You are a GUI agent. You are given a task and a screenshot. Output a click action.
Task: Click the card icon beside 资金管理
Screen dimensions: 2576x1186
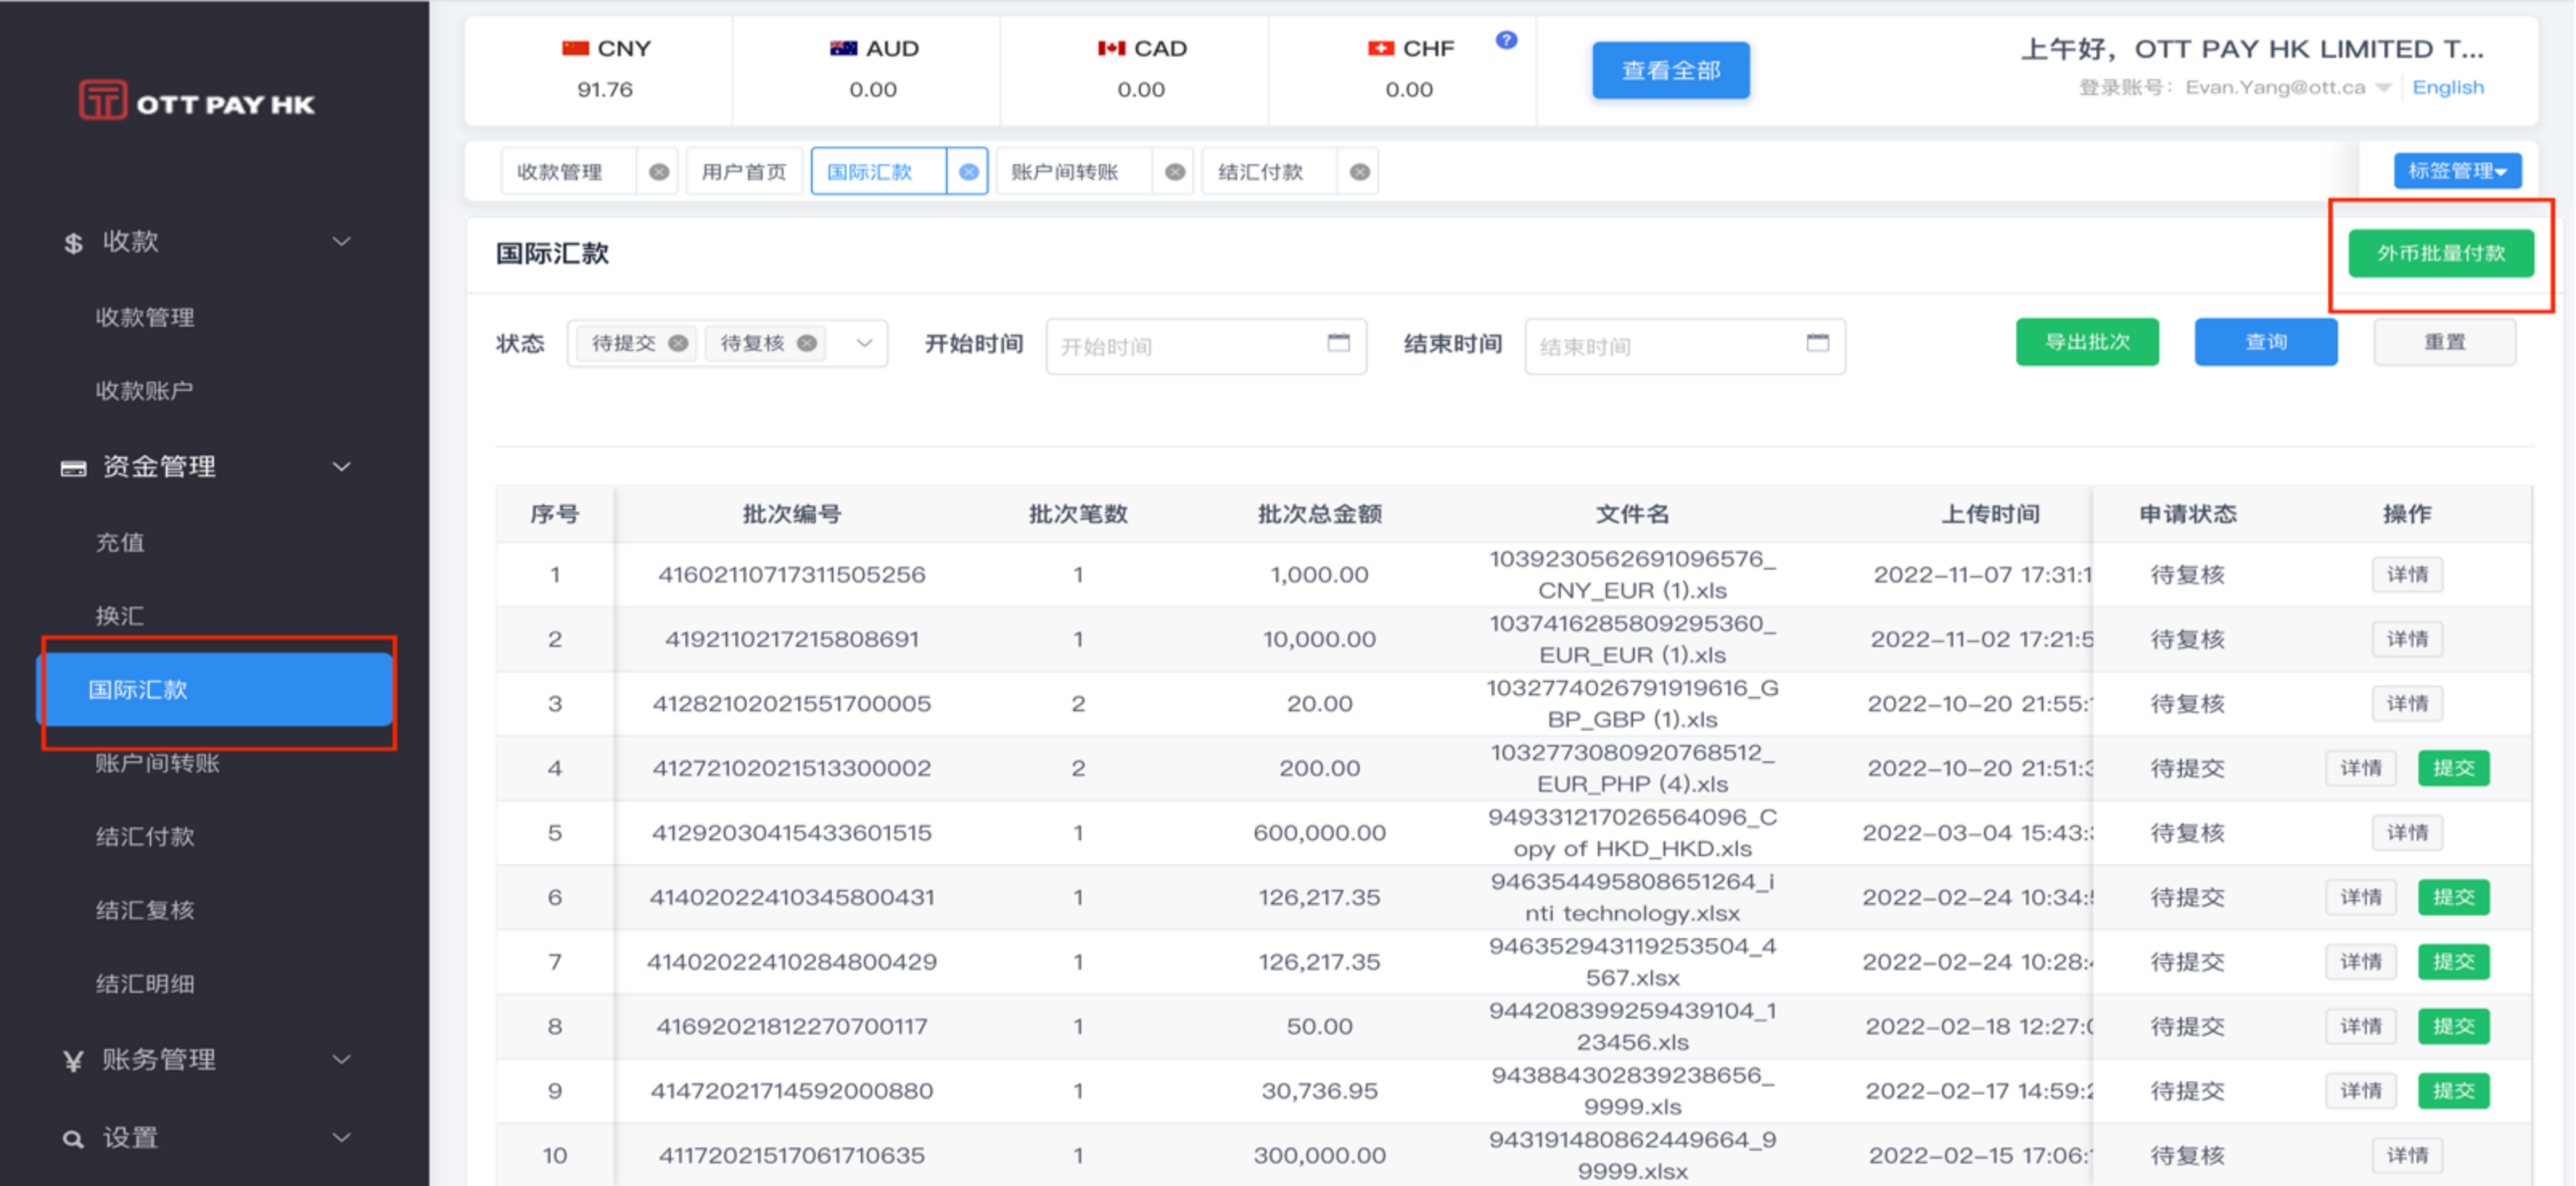[73, 467]
